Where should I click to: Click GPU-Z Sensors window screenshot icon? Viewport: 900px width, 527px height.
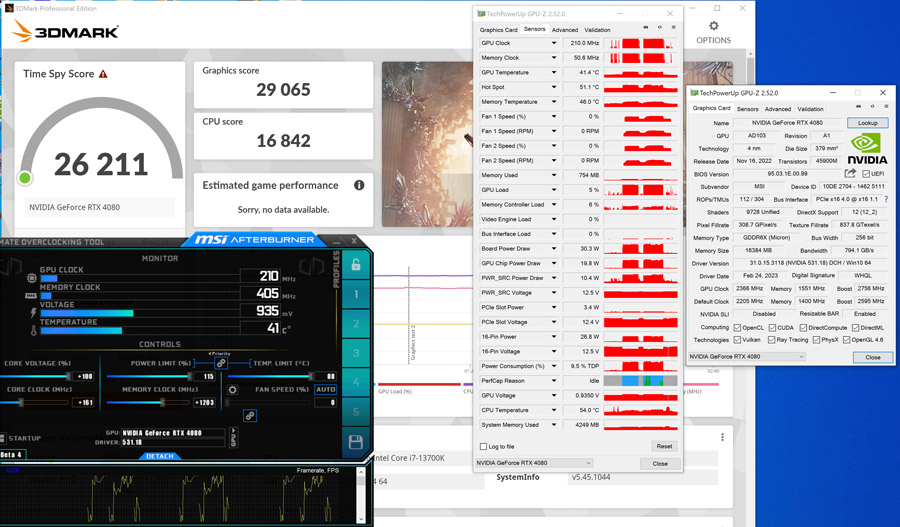click(x=646, y=28)
